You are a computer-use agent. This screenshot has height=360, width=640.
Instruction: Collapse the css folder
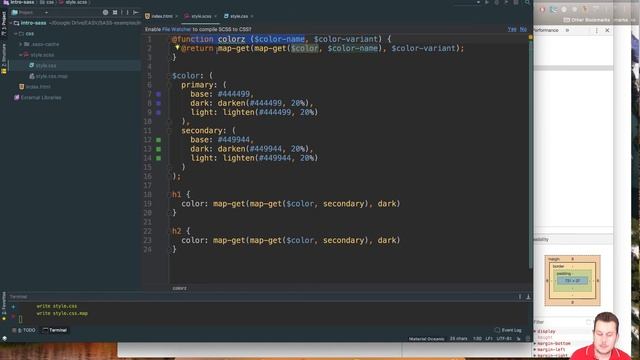pyautogui.click(x=16, y=33)
